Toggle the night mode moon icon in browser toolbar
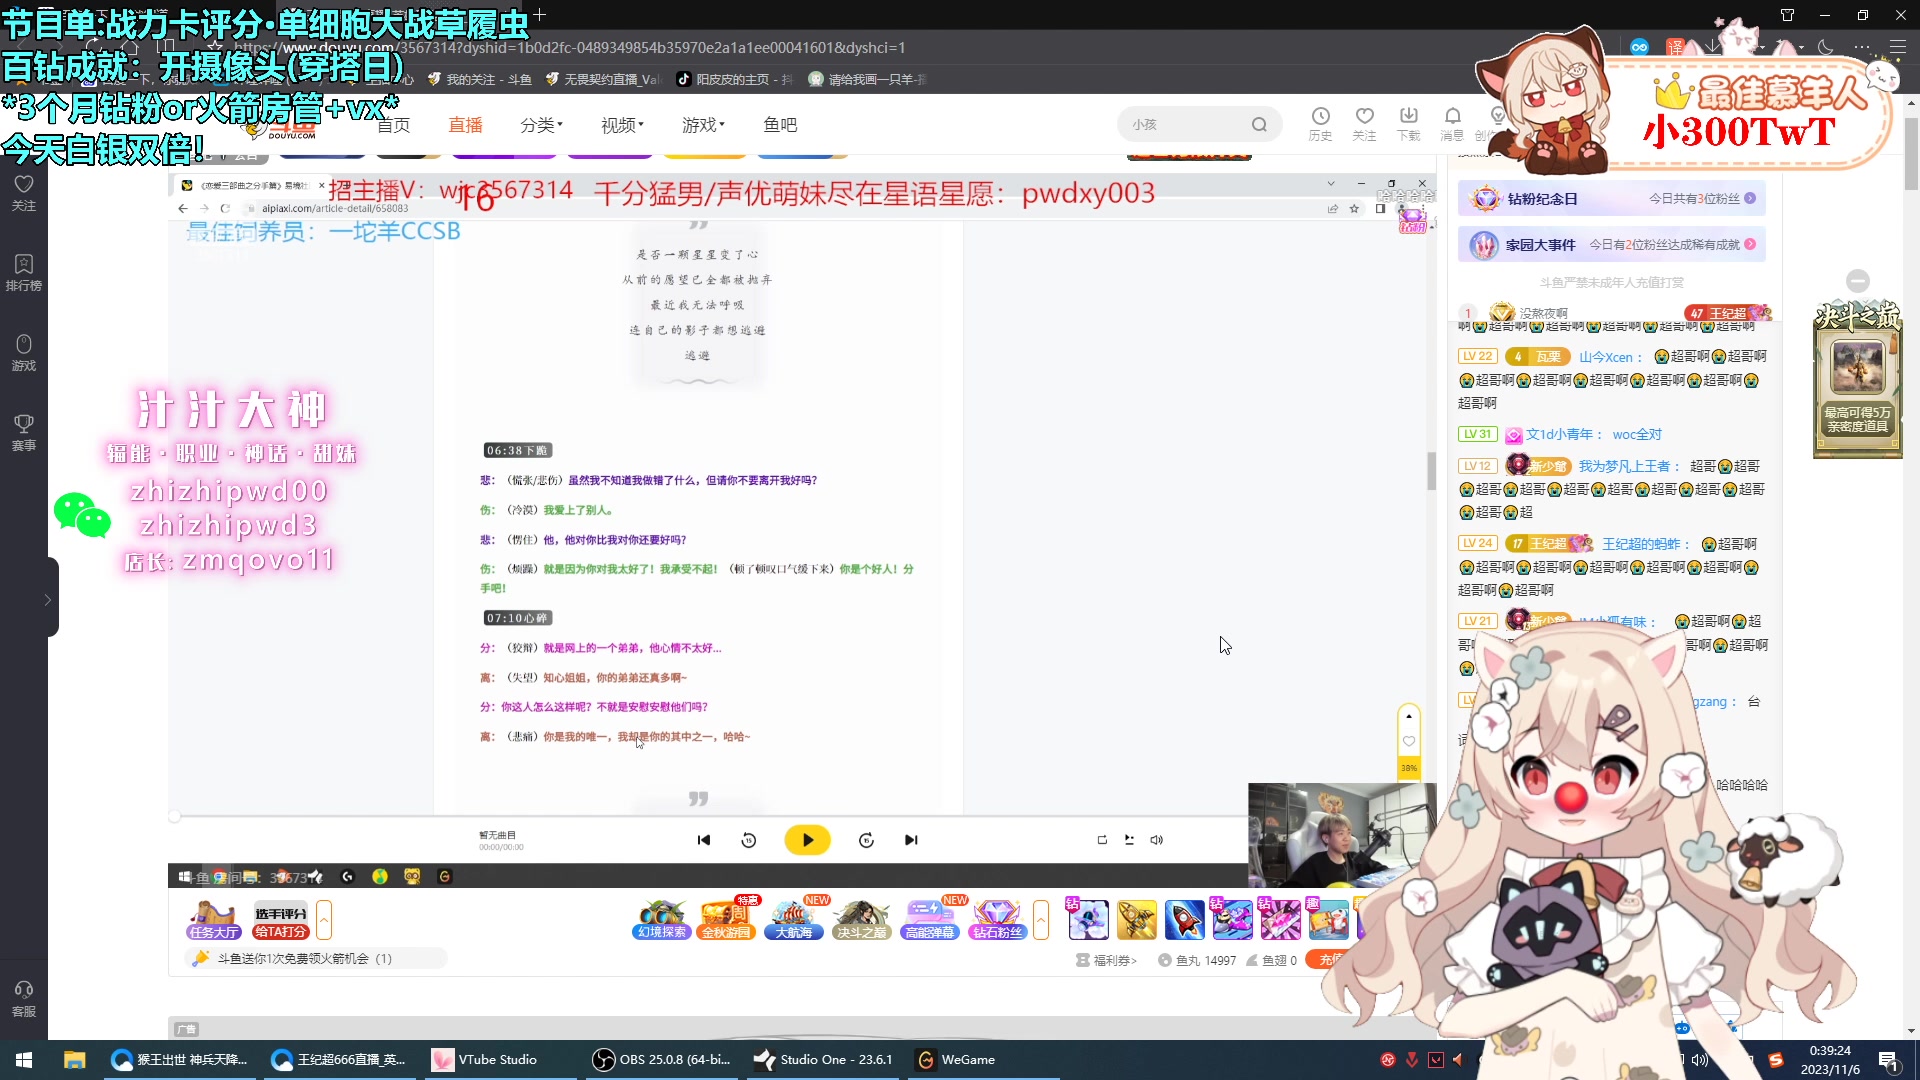Screen dimensions: 1920x1080 1825,47
